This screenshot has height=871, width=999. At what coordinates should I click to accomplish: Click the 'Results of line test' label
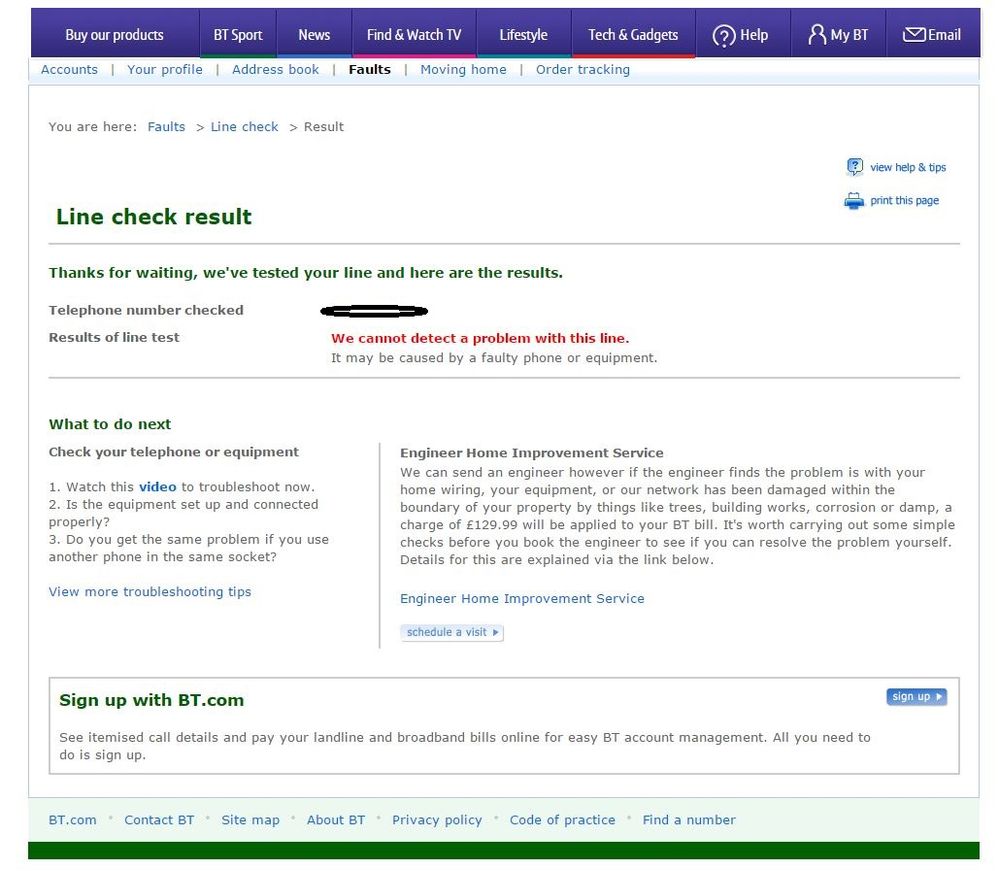point(114,338)
